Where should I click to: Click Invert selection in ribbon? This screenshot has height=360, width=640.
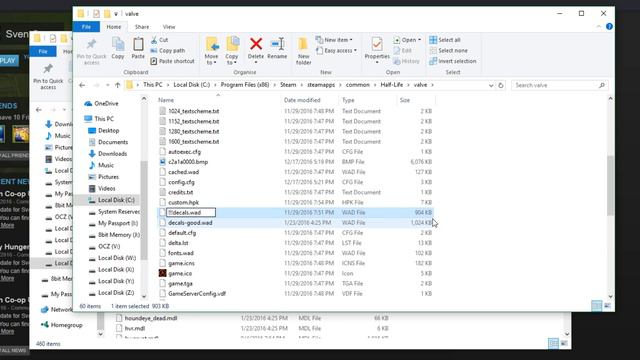point(453,61)
